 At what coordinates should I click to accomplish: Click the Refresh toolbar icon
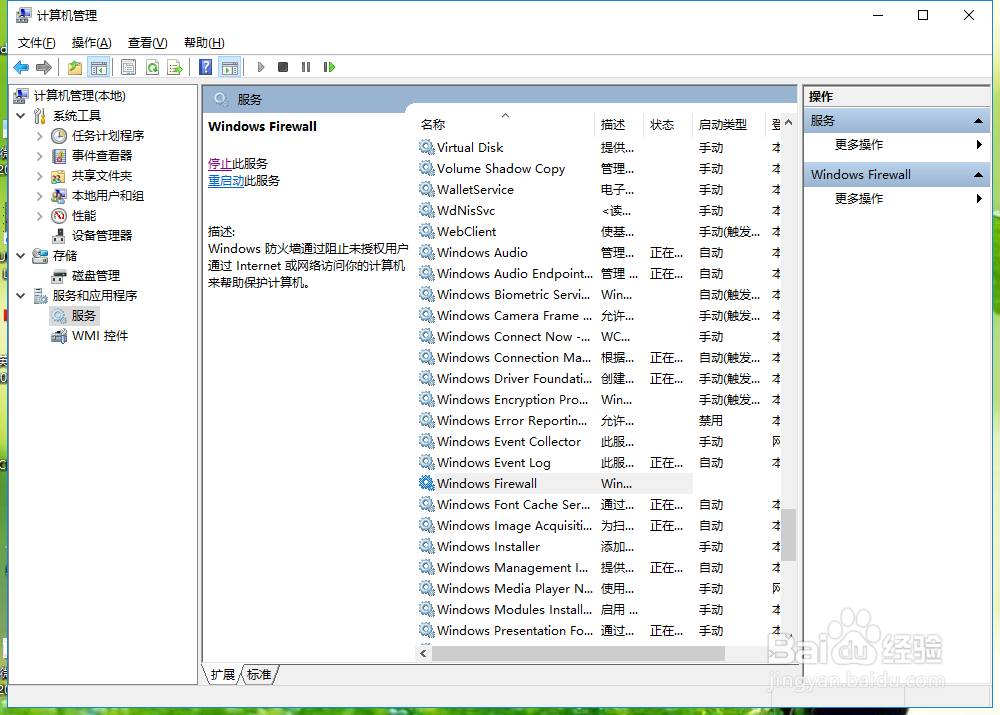point(152,67)
